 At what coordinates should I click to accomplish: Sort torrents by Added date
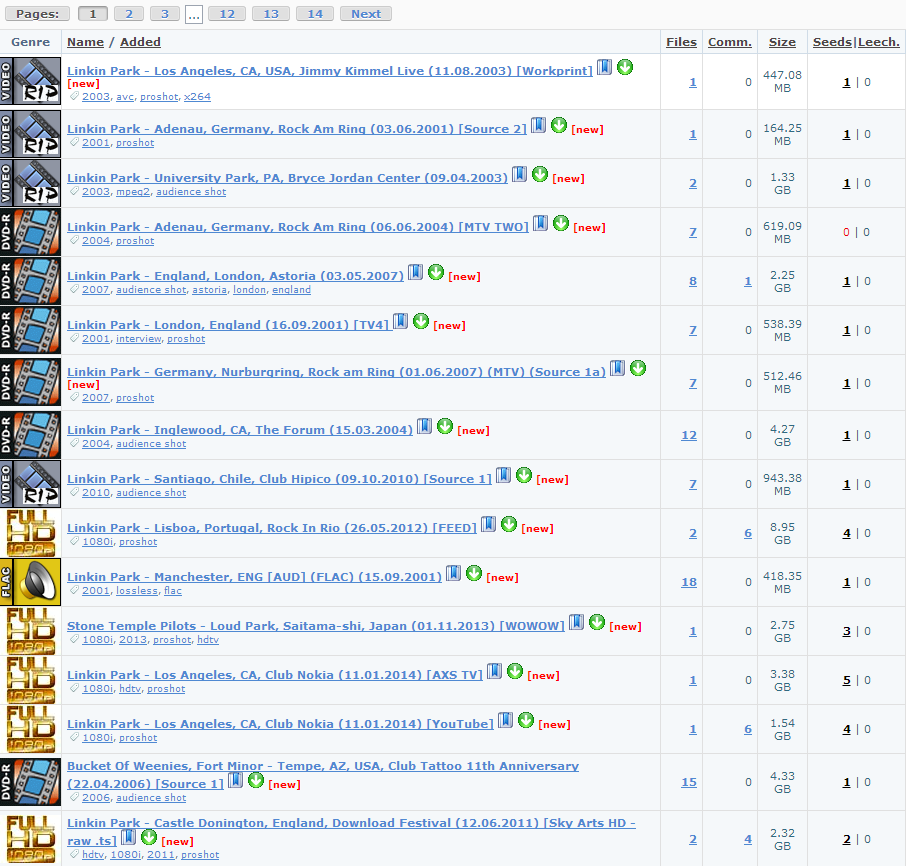point(140,42)
